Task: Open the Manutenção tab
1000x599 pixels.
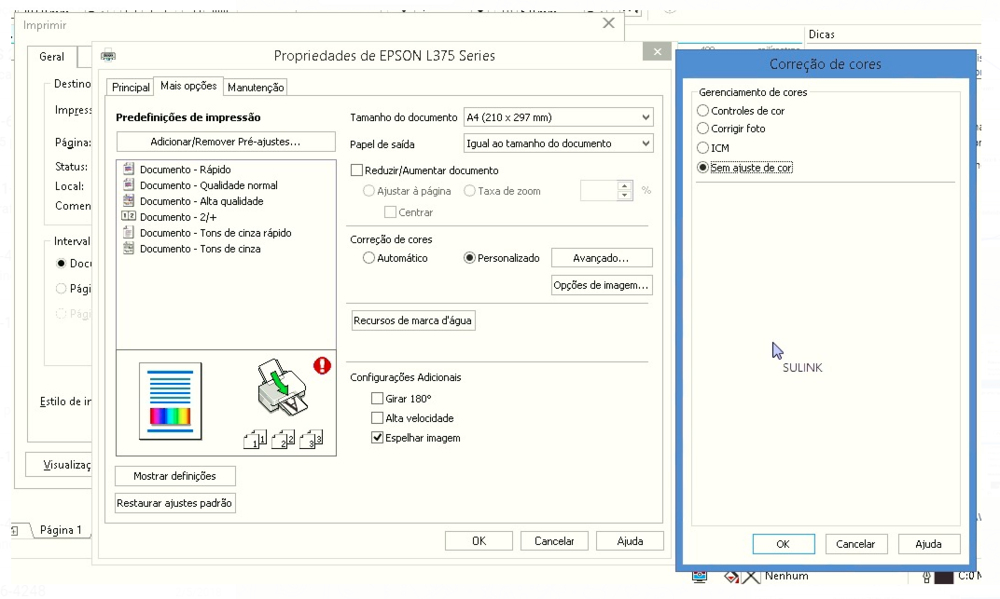Action: coord(256,87)
